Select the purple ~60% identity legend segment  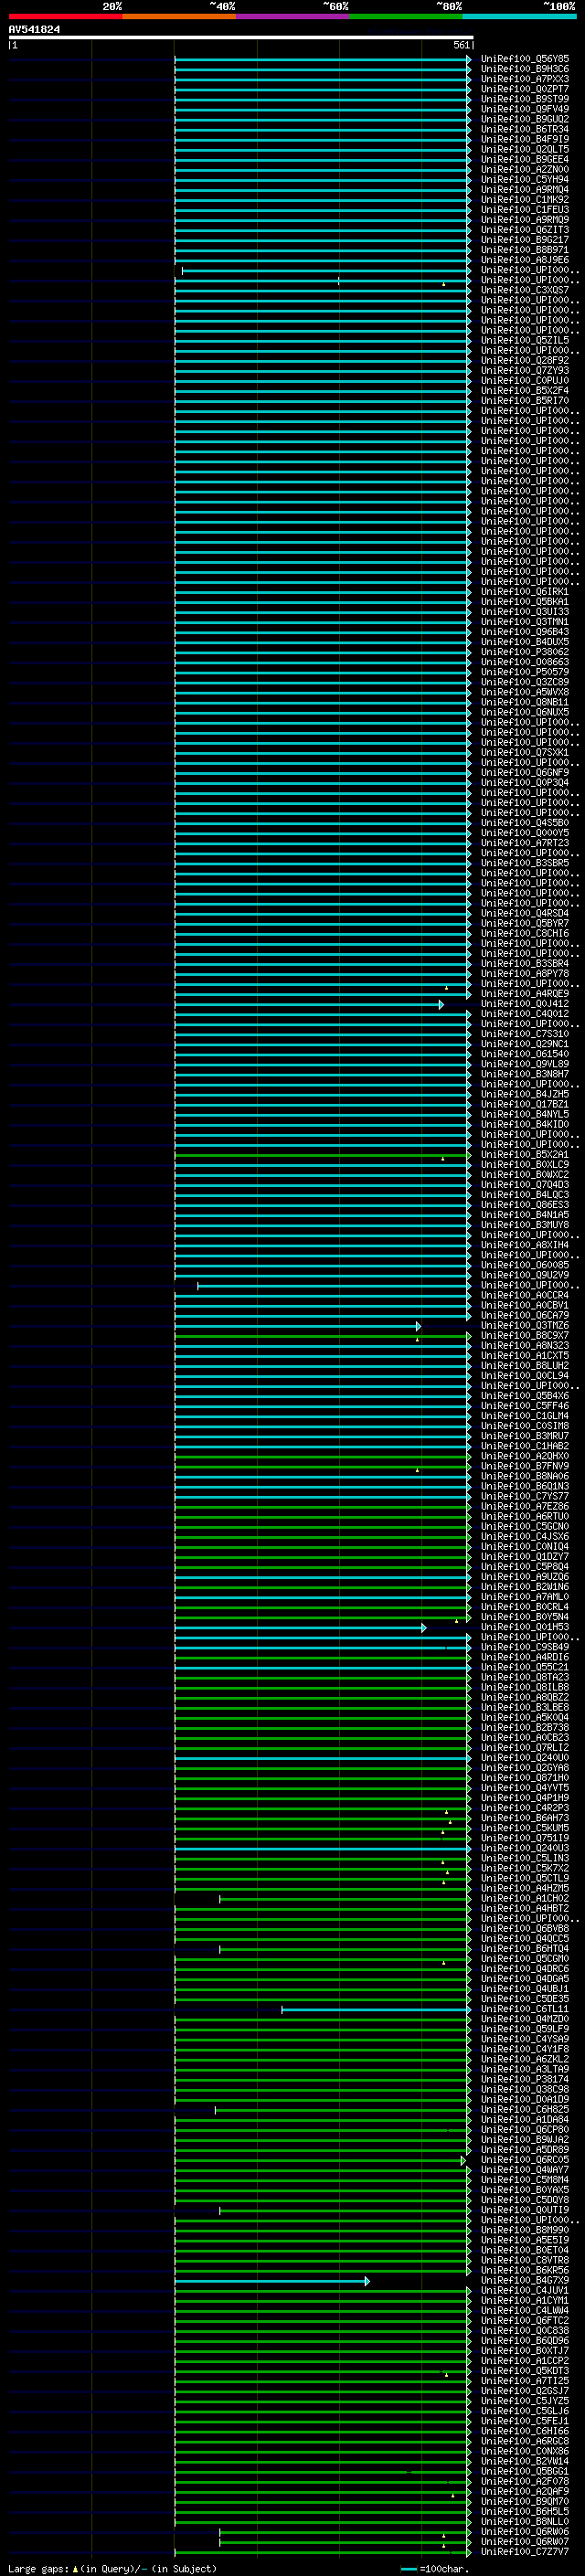[x=293, y=16]
